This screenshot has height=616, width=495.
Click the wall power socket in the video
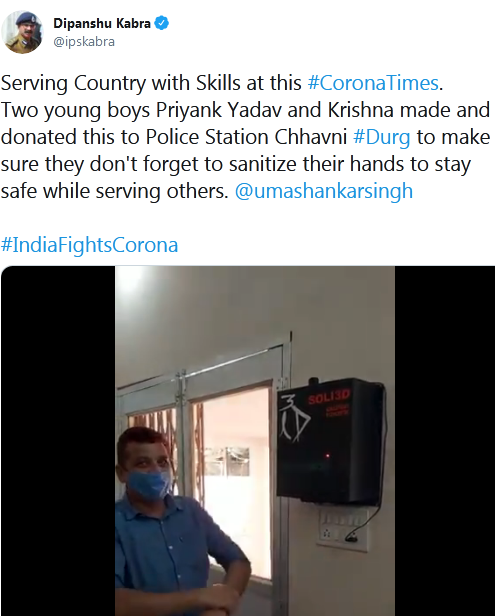coord(343,530)
